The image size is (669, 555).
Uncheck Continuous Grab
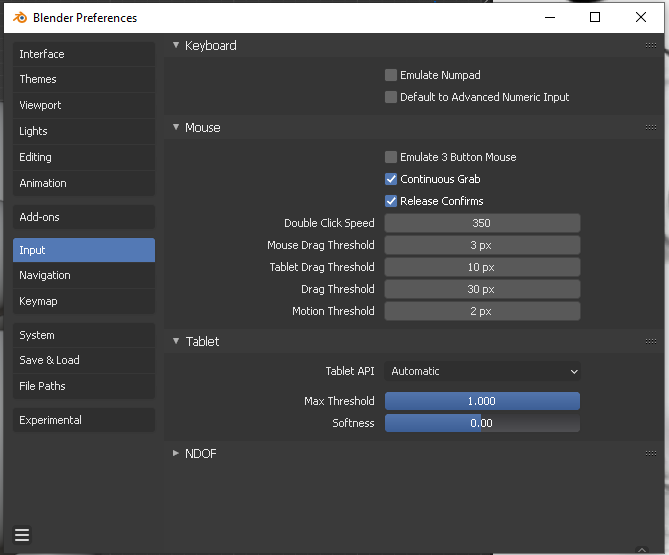[391, 179]
